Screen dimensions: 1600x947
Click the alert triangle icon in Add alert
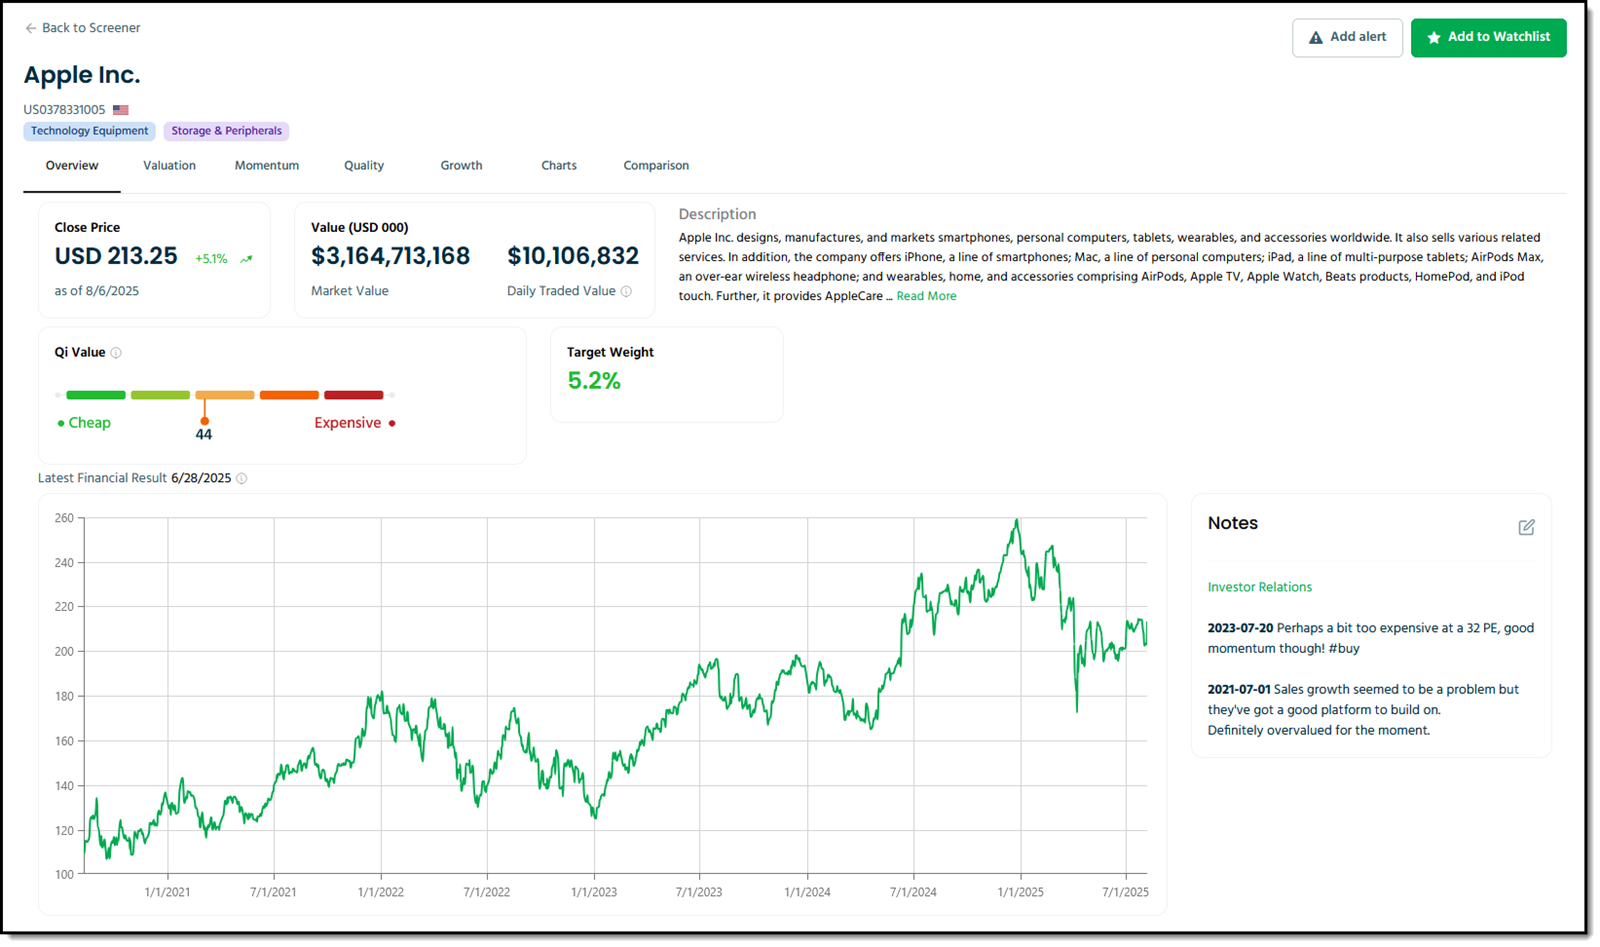(x=1316, y=38)
